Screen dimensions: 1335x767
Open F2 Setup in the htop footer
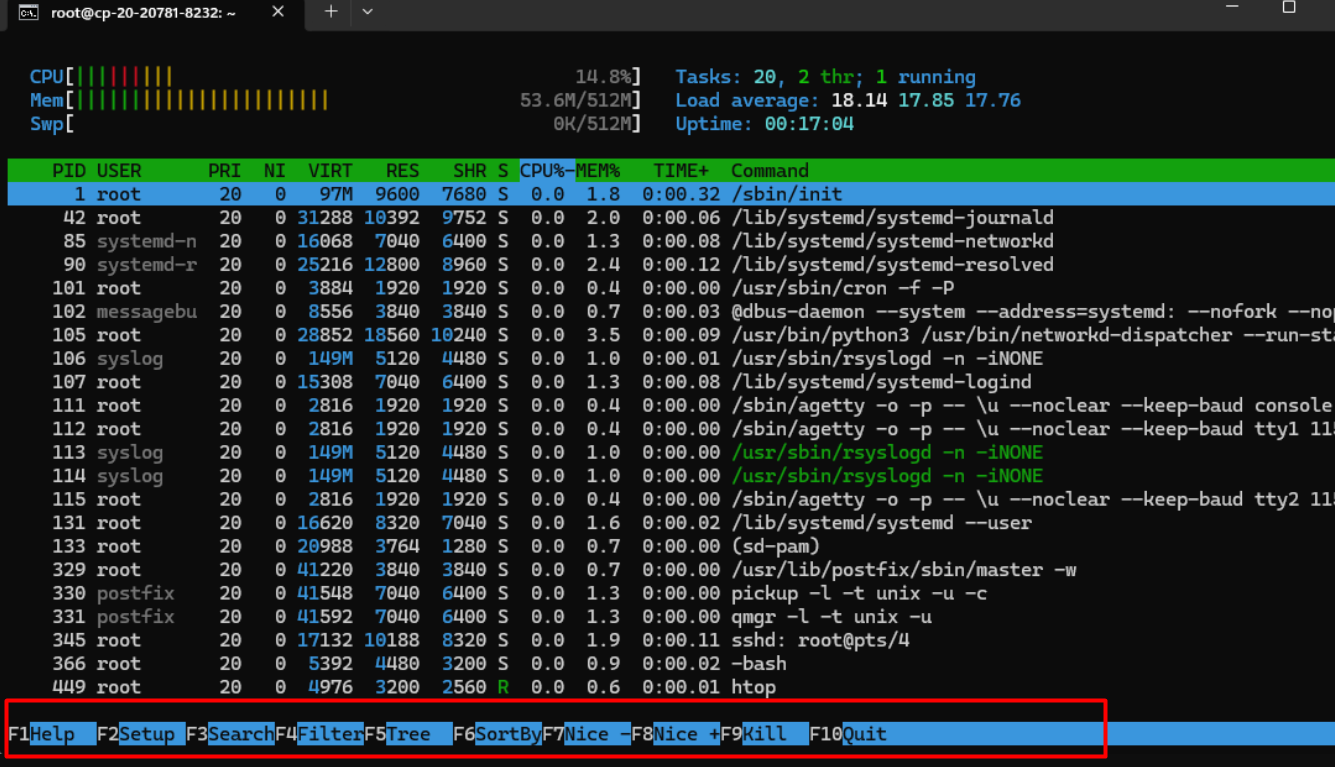pos(141,734)
